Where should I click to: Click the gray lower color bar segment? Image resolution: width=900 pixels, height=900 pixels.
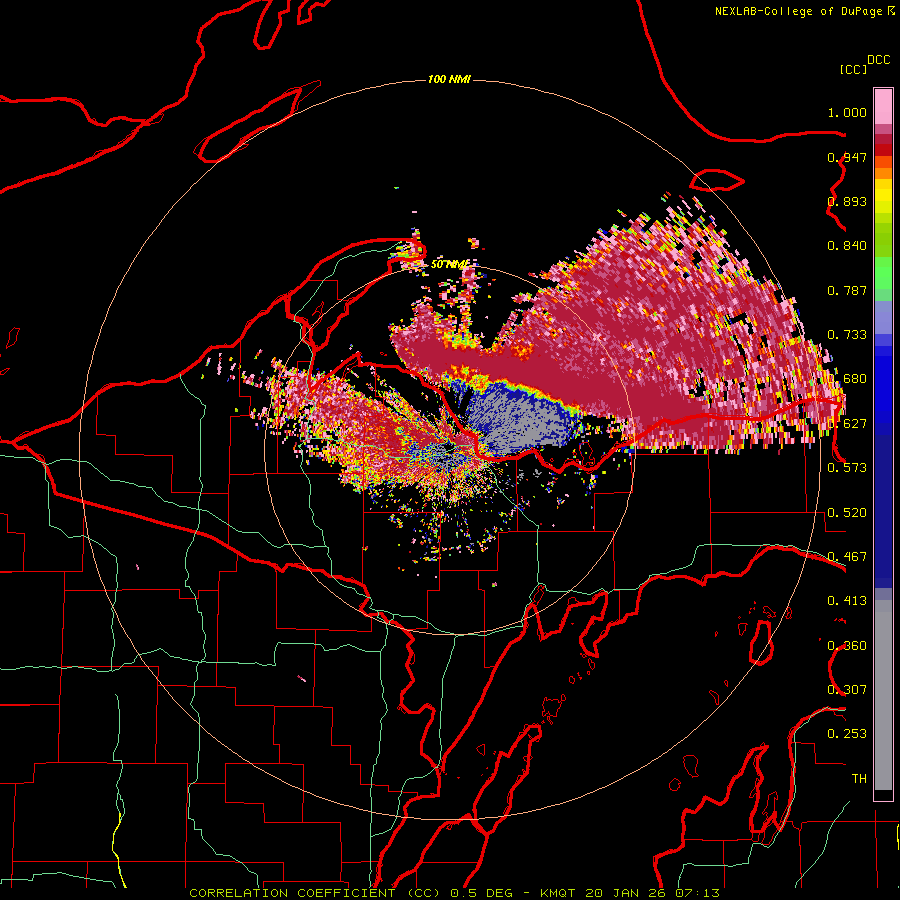coord(883,695)
